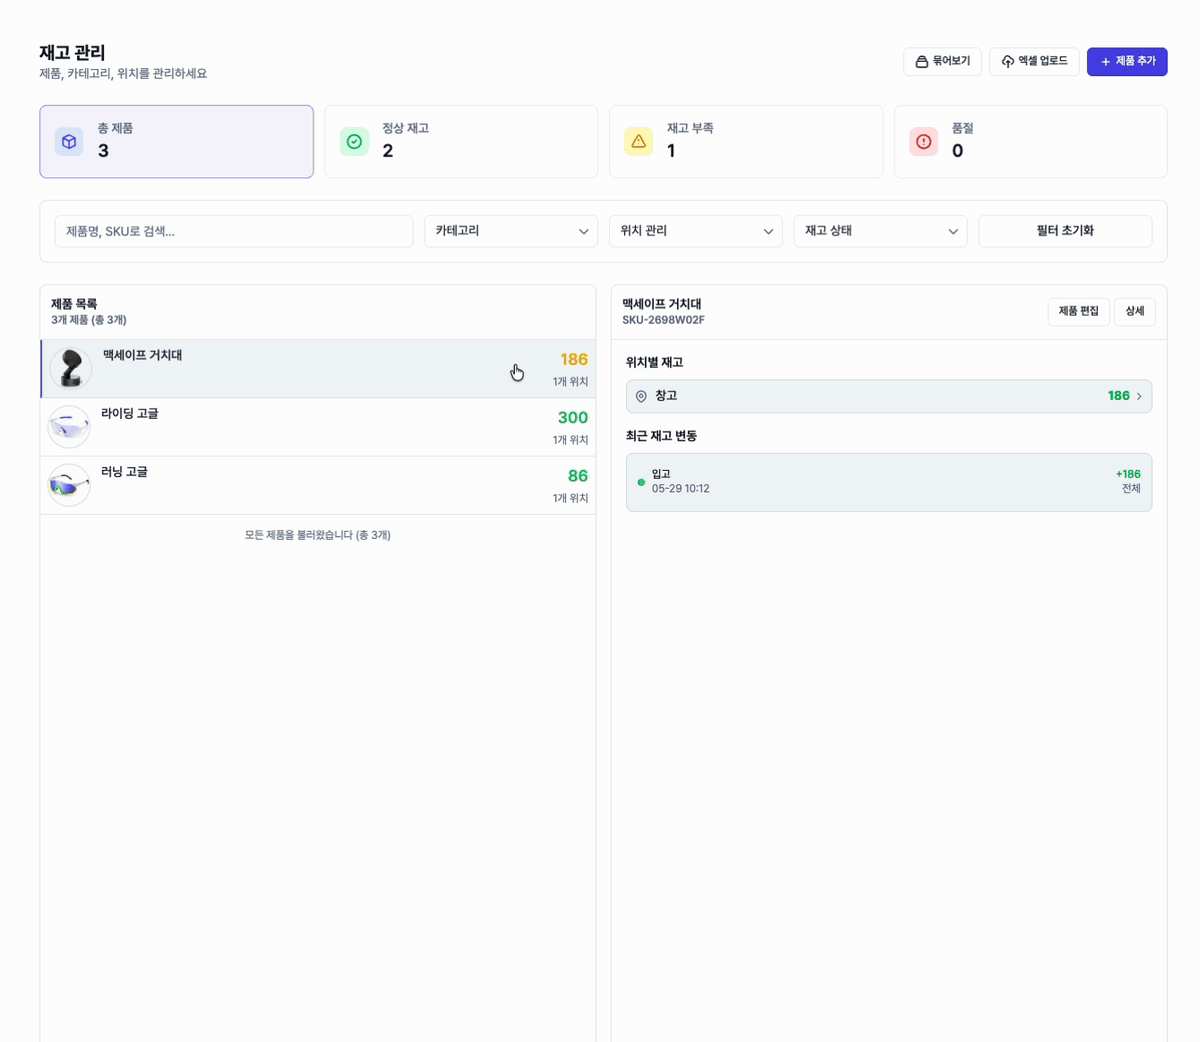Image resolution: width=1200 pixels, height=1042 pixels.
Task: Click the stock count 86 of 러닝 고글
Action: click(x=578, y=476)
